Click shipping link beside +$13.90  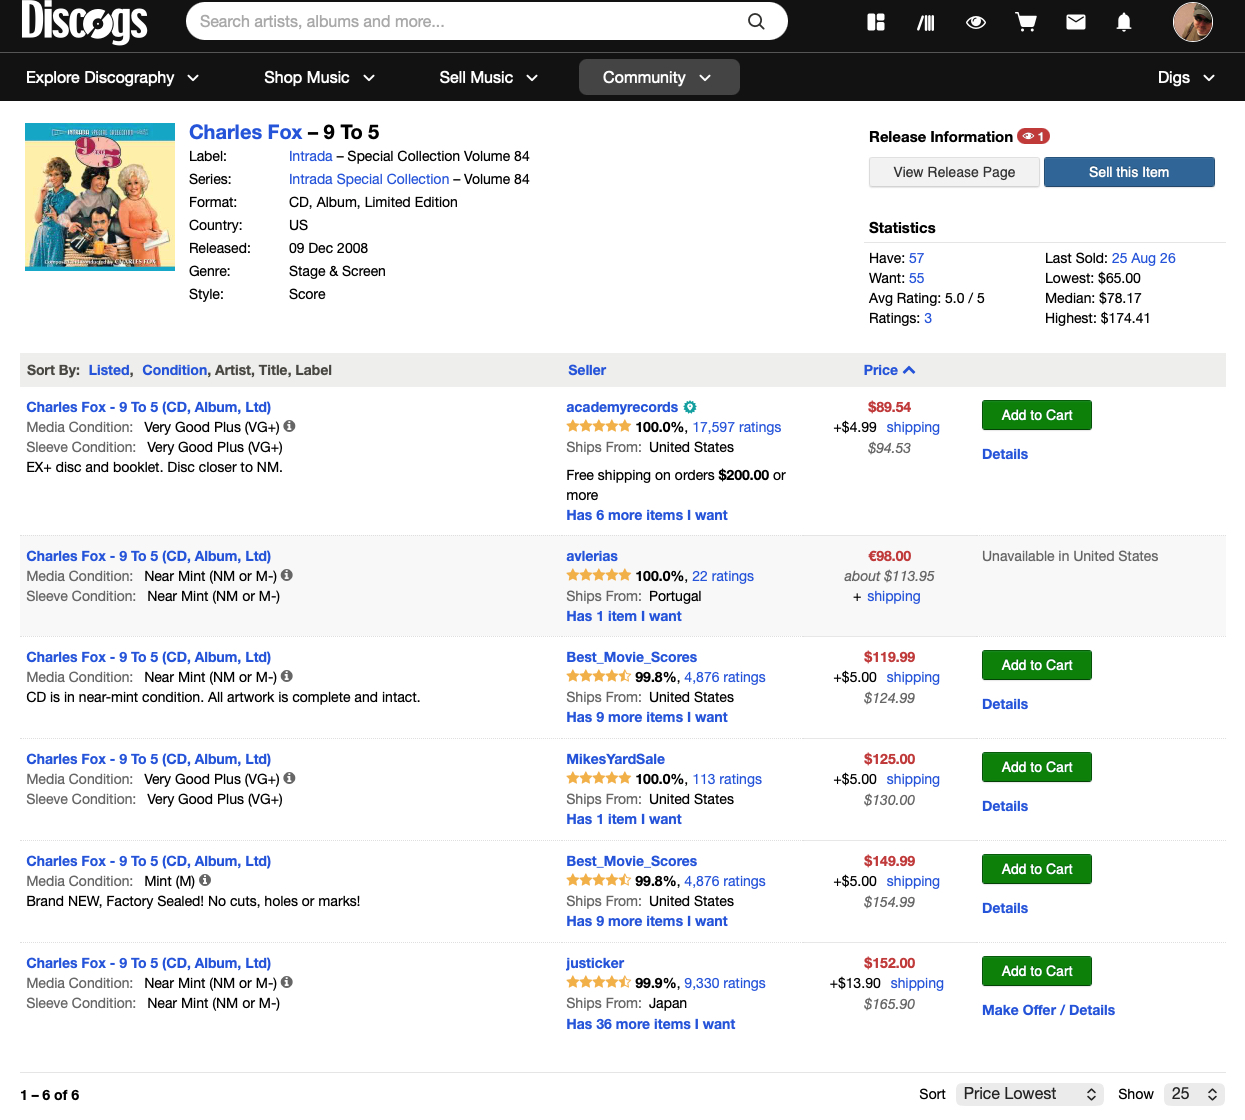[917, 983]
